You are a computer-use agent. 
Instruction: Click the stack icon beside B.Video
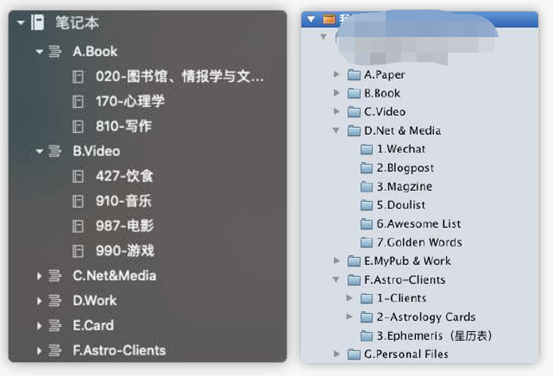coord(55,151)
